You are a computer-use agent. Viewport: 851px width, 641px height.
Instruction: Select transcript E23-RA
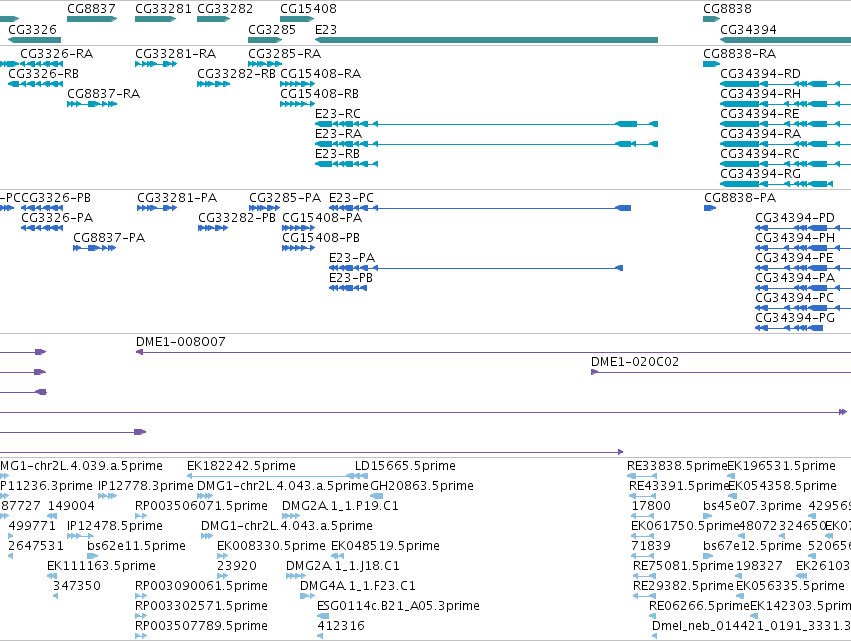[x=338, y=134]
